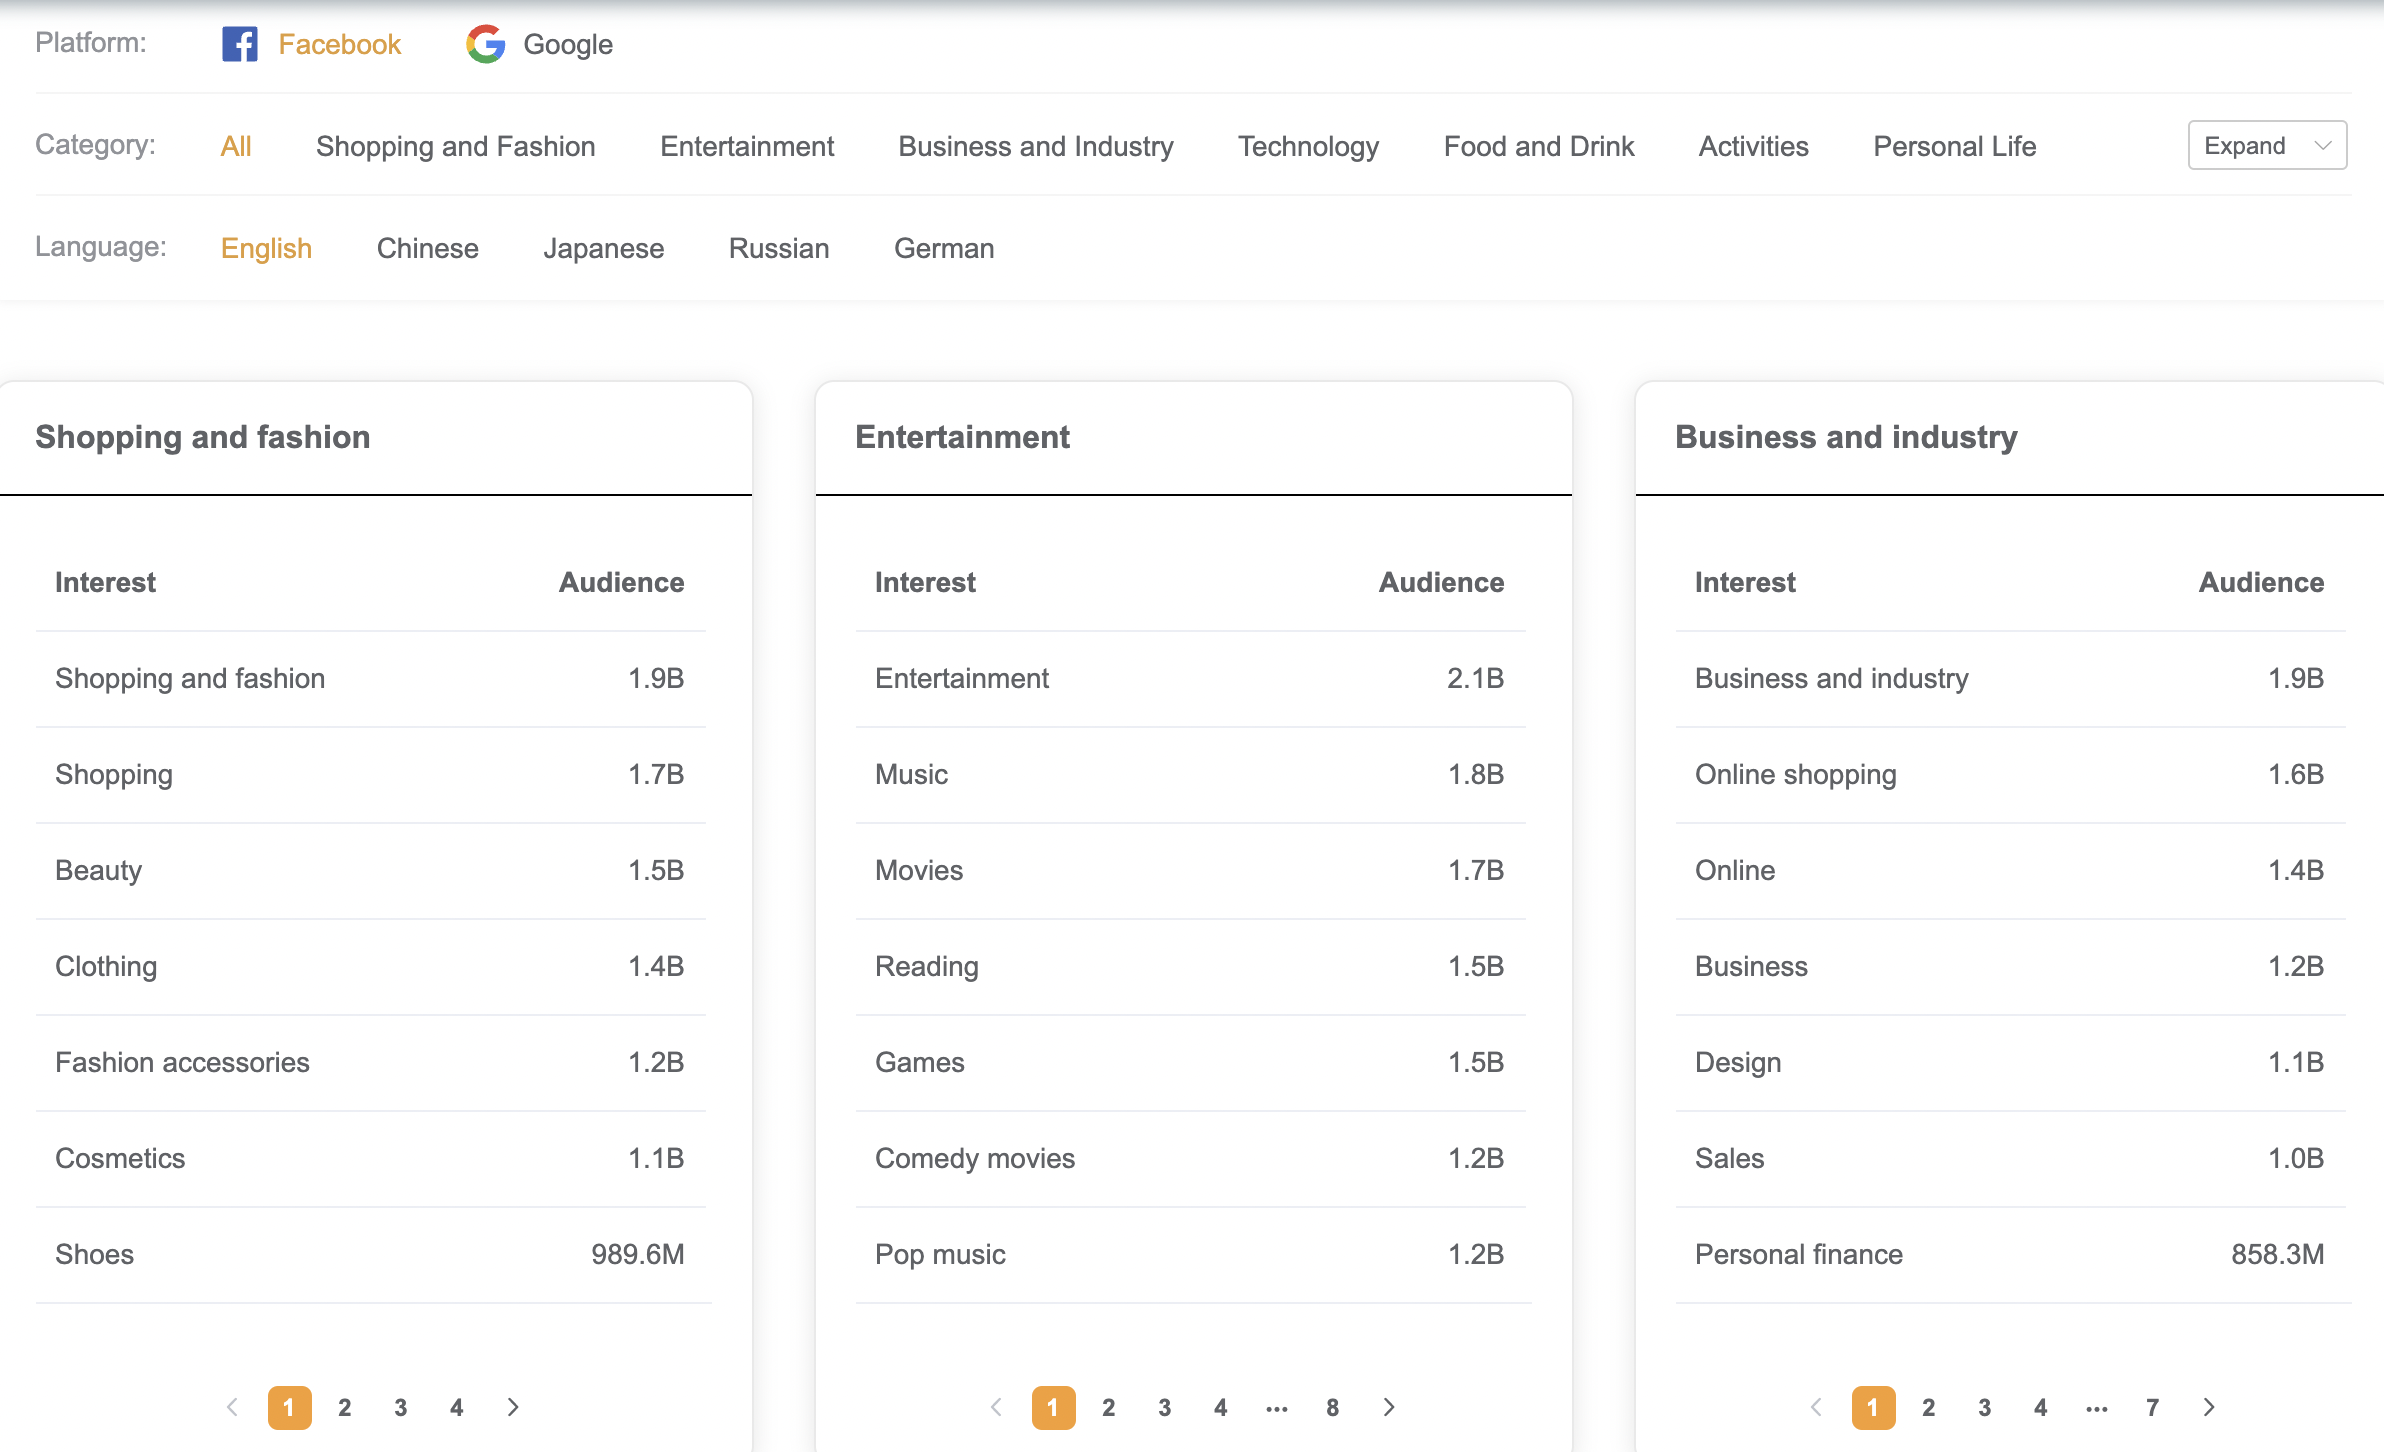Open the Expand categories dropdown

coord(2267,146)
